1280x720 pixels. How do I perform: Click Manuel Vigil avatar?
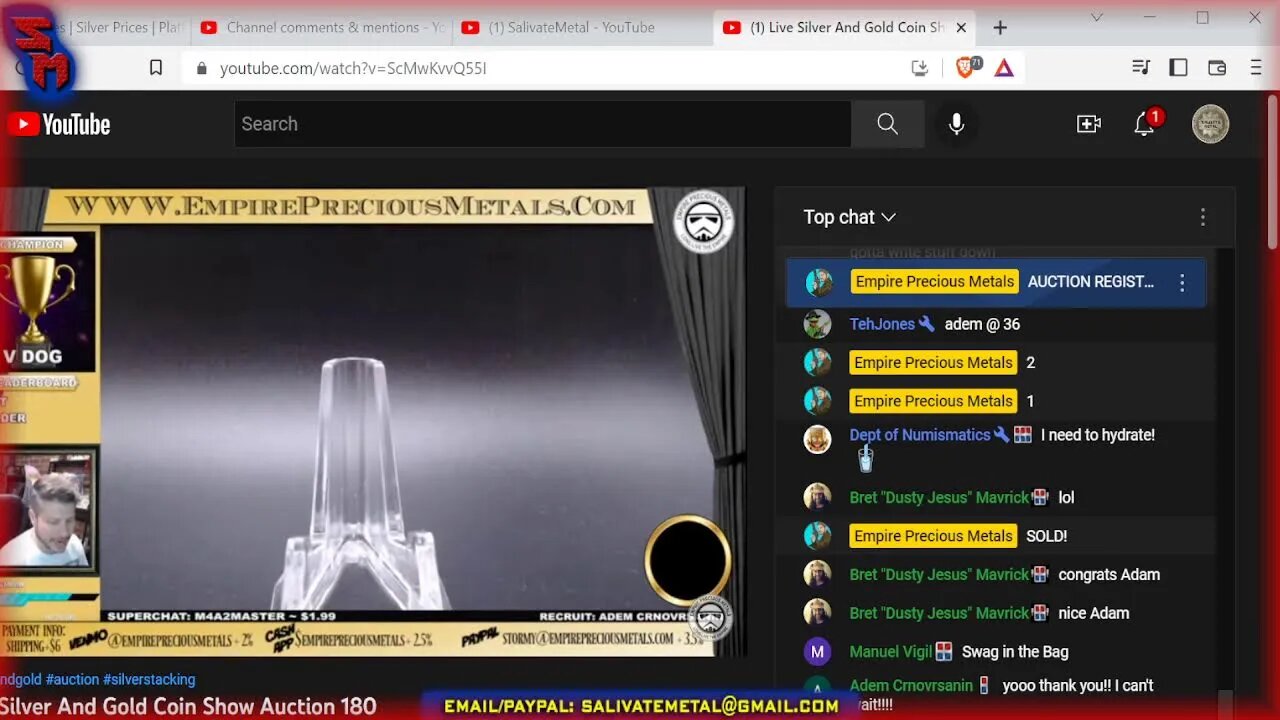click(818, 652)
